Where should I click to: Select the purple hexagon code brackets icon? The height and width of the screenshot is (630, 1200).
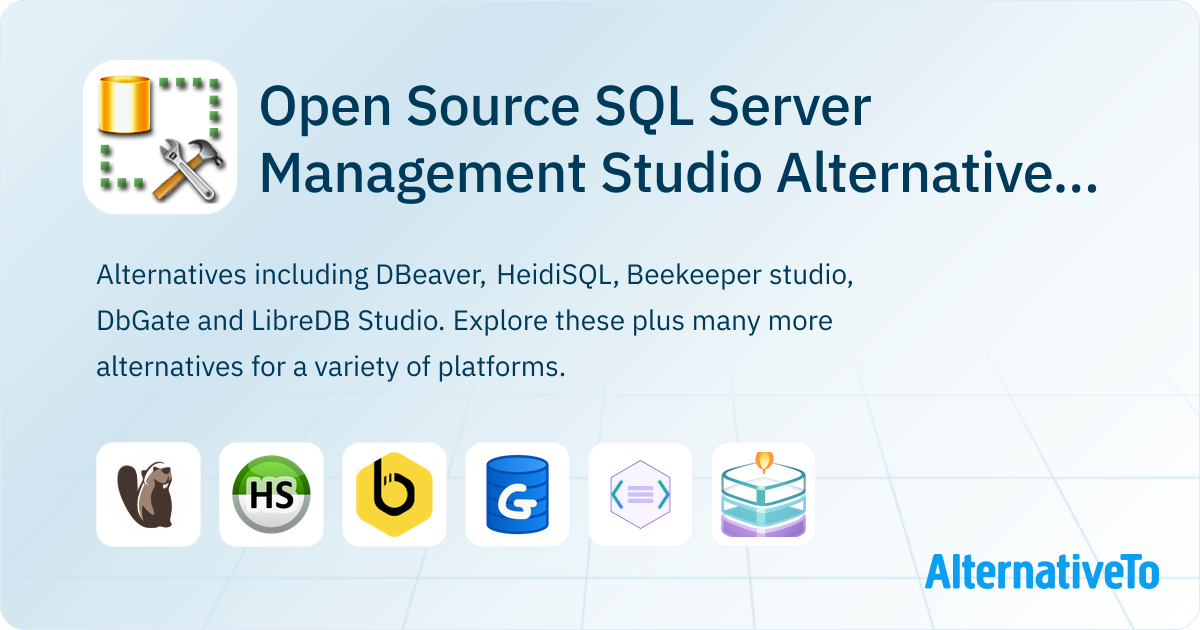click(x=640, y=494)
